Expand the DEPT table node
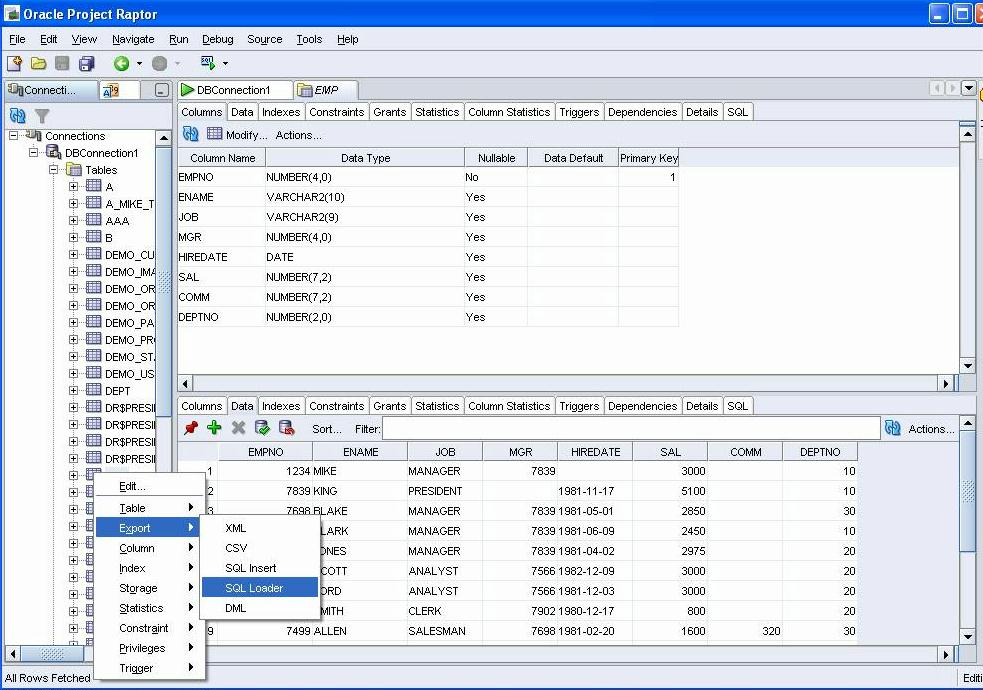This screenshot has height=690, width=983. pos(74,391)
